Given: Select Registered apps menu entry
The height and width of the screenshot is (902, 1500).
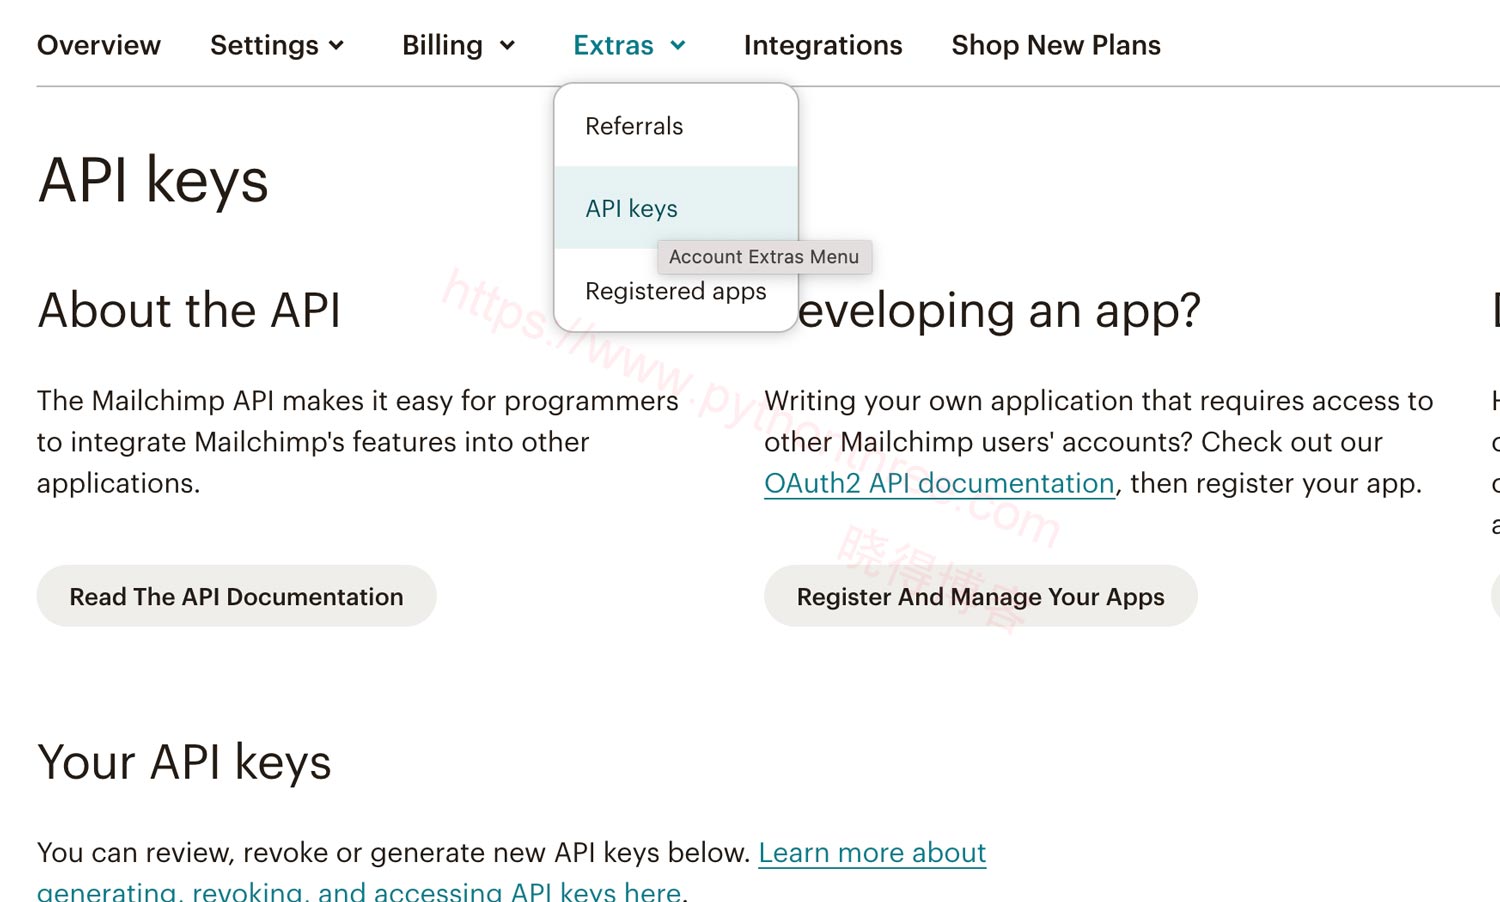Looking at the screenshot, I should pos(676,291).
